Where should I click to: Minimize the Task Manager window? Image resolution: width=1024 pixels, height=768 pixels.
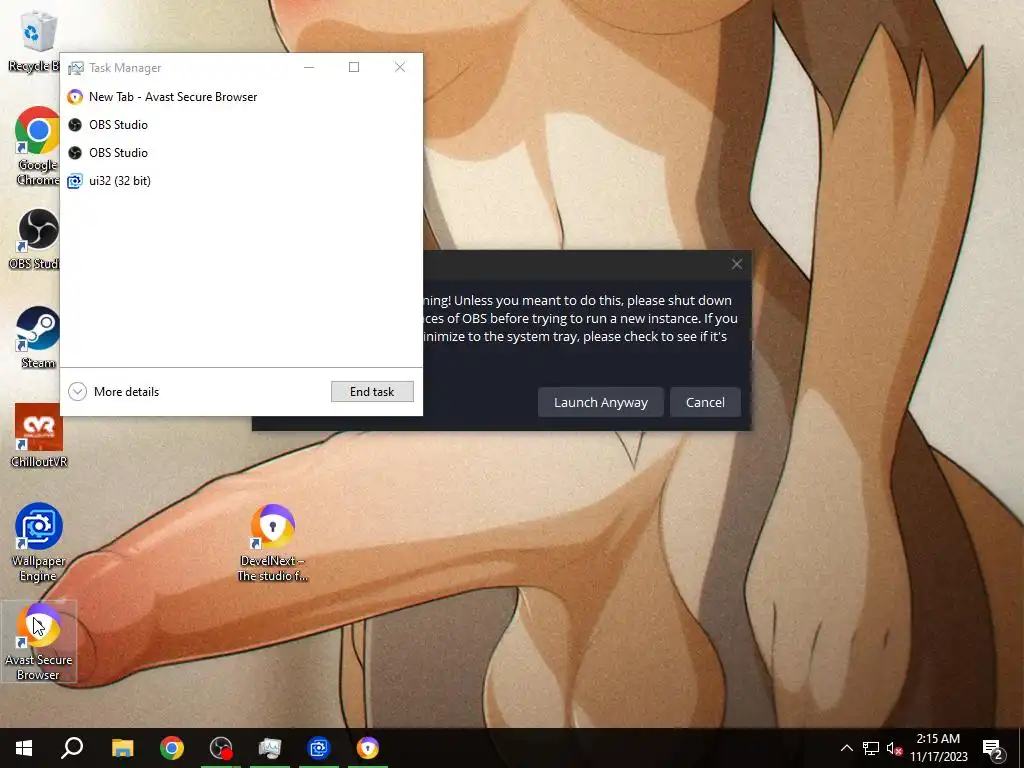click(309, 67)
